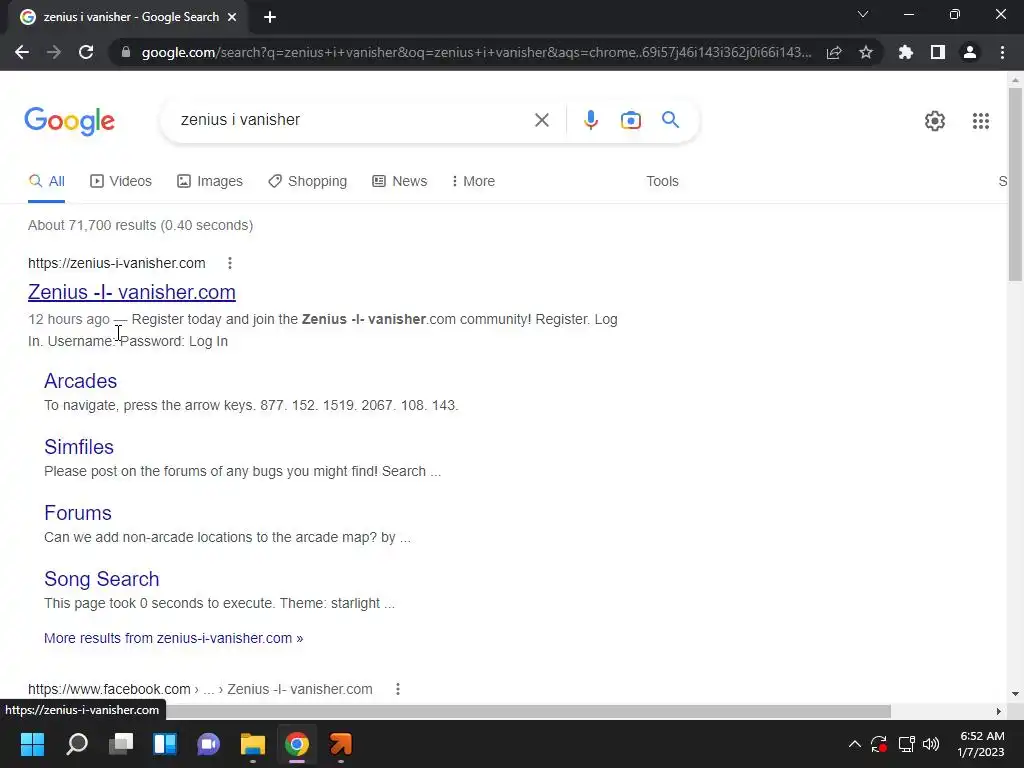1024x768 pixels.
Task: Switch to the Images tab
Action: pyautogui.click(x=210, y=181)
